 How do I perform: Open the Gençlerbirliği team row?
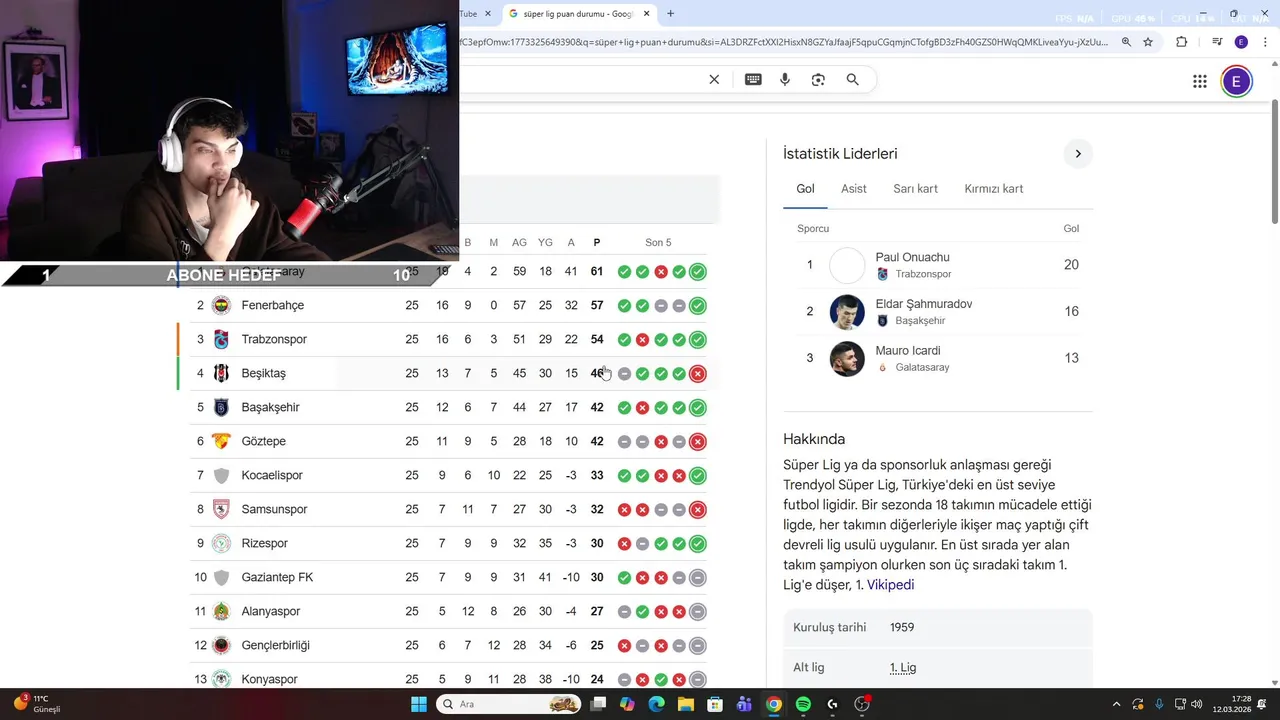pos(448,645)
